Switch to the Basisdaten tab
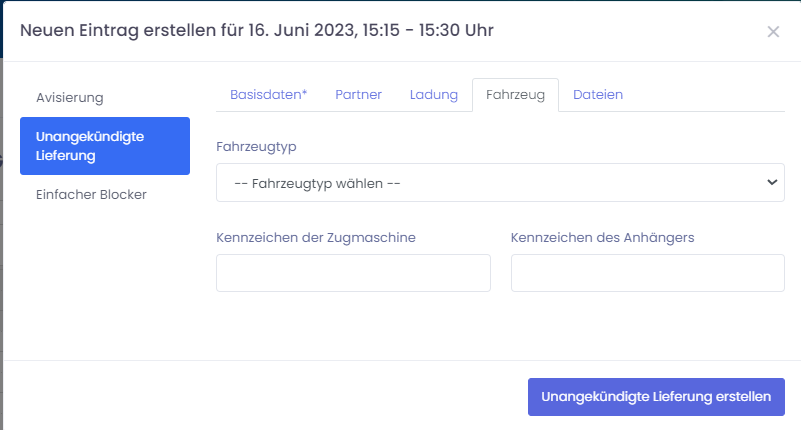 pos(268,95)
